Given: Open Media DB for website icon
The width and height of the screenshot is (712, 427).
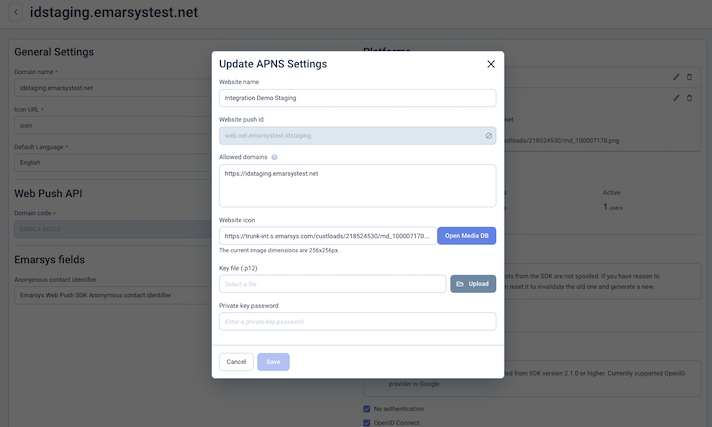Looking at the screenshot, I should coord(466,236).
